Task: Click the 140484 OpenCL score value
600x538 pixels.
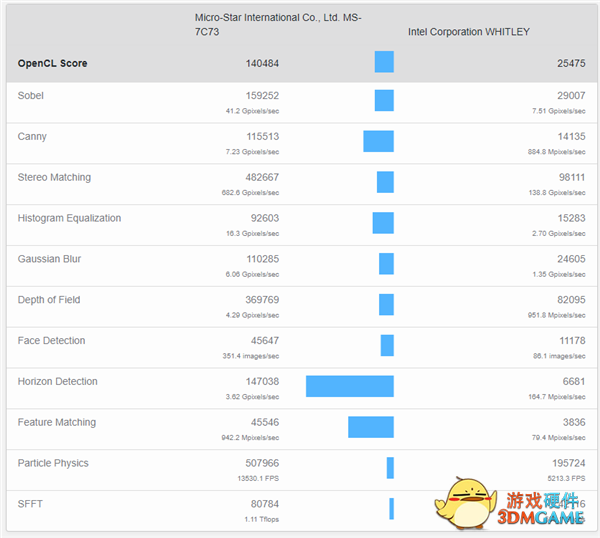Action: (x=262, y=64)
